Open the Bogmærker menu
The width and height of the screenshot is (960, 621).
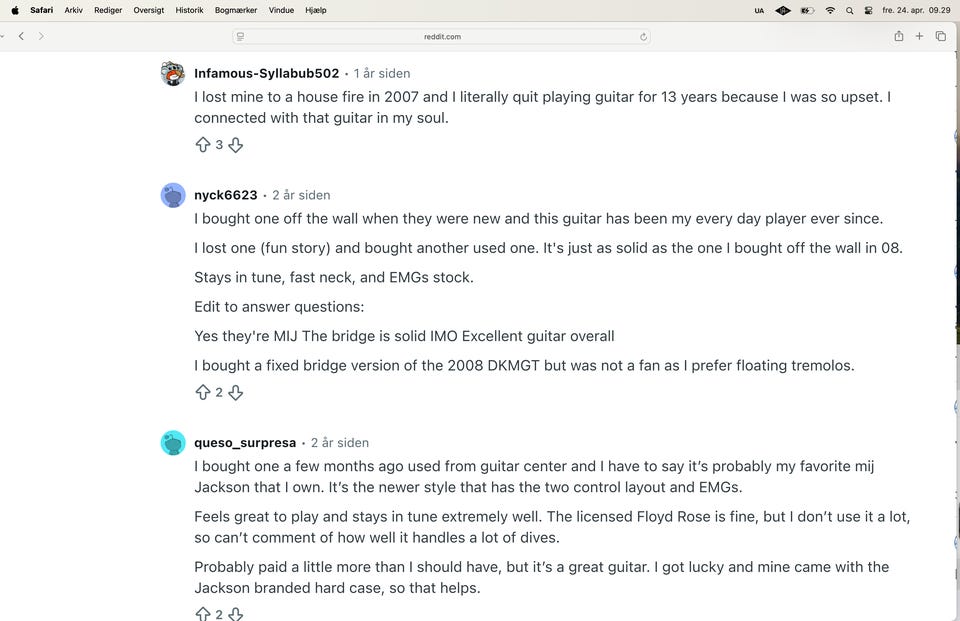click(x=236, y=10)
